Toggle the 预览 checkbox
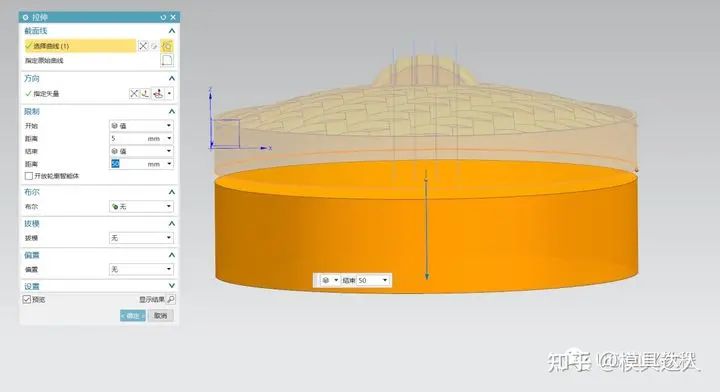 (x=27, y=299)
